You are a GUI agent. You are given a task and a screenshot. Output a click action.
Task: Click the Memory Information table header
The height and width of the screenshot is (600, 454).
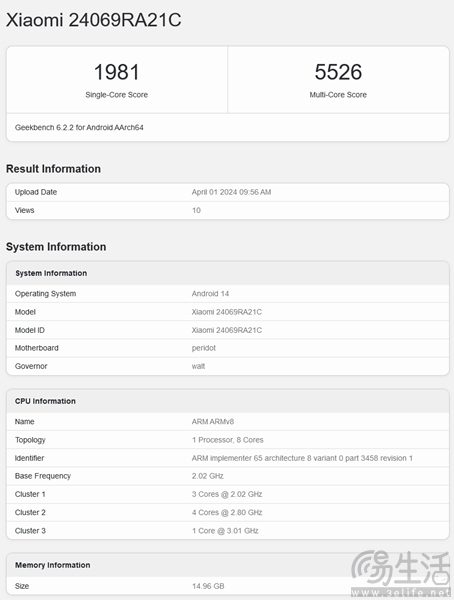point(52,565)
